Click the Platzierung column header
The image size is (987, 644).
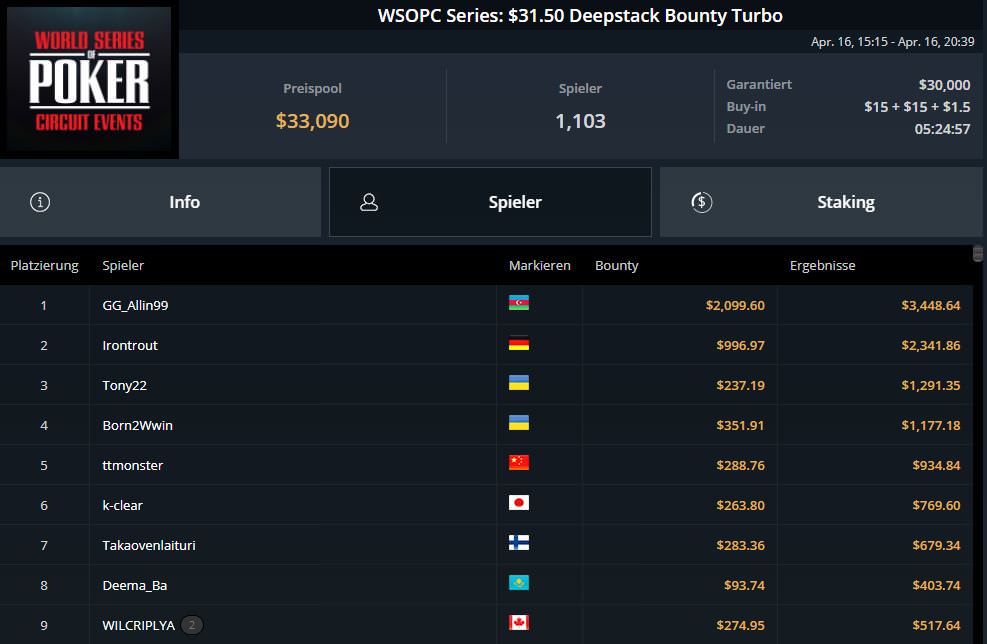(x=44, y=266)
